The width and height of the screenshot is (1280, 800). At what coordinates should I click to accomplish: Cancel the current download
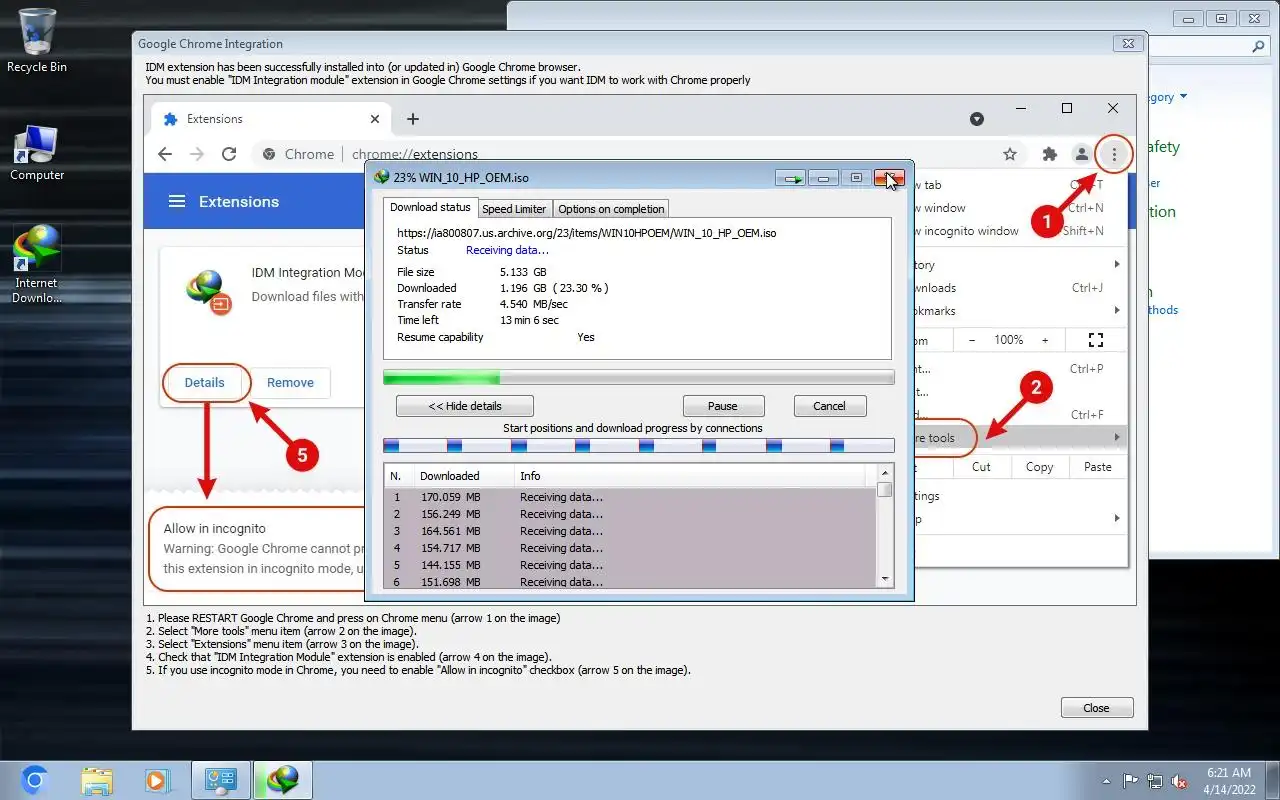pos(829,406)
